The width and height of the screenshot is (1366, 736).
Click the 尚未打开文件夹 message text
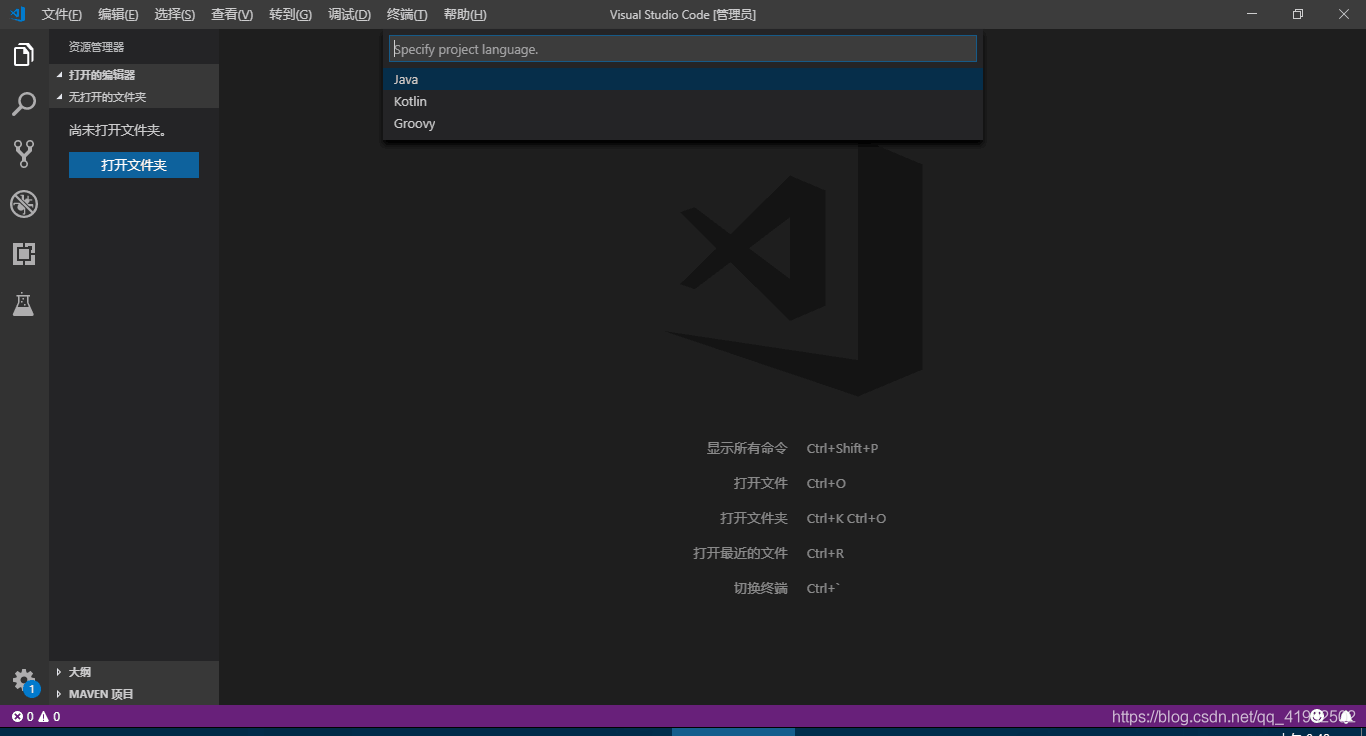pos(118,130)
